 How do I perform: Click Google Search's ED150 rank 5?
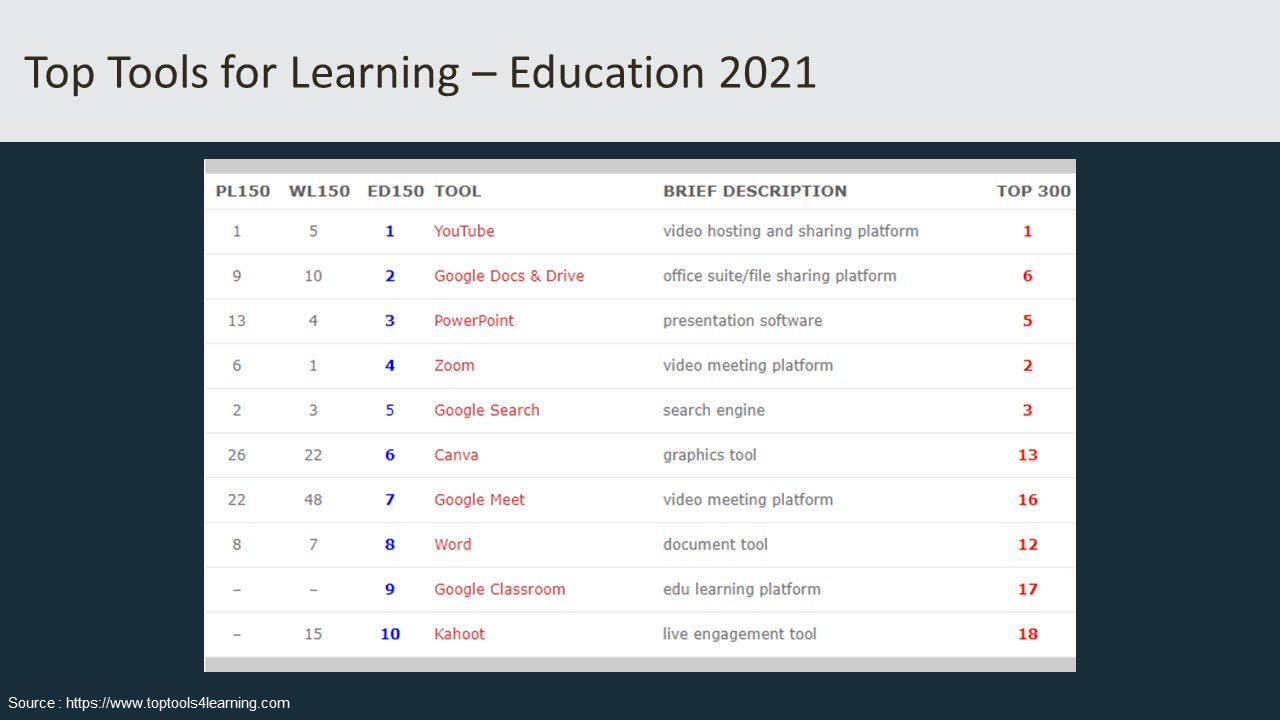click(x=390, y=410)
